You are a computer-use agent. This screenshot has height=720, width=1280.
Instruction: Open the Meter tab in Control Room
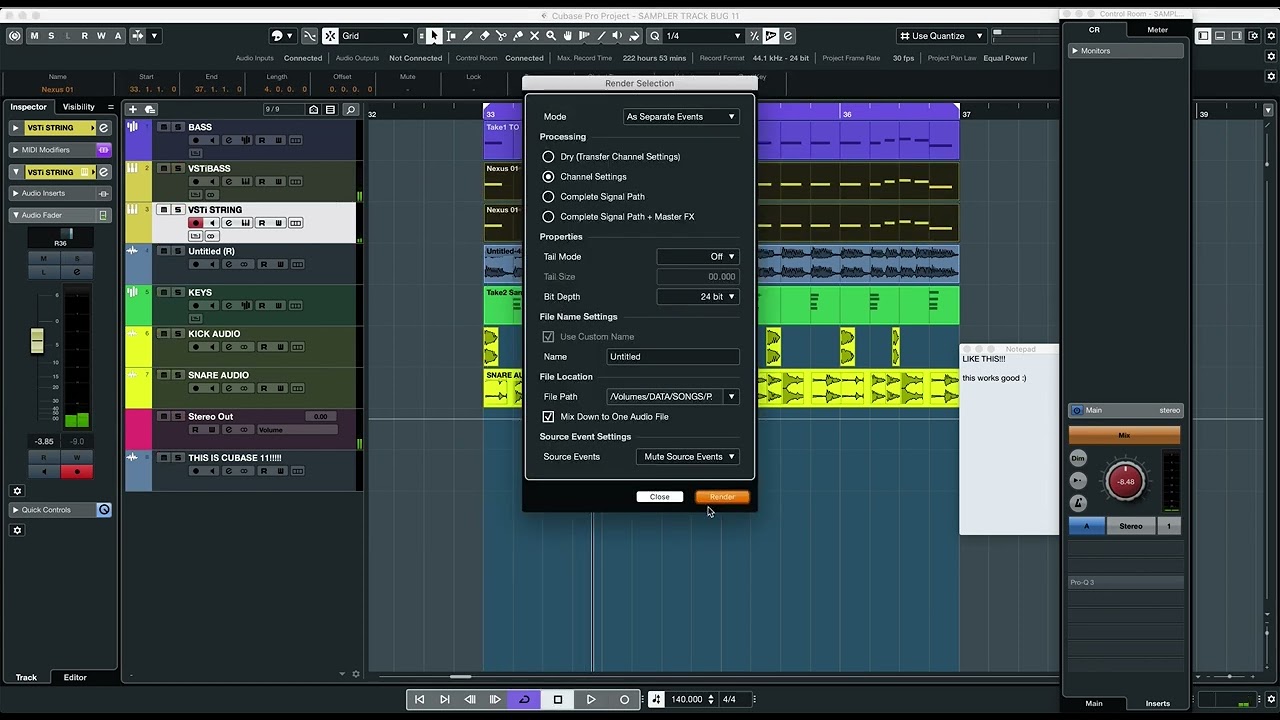point(1157,30)
